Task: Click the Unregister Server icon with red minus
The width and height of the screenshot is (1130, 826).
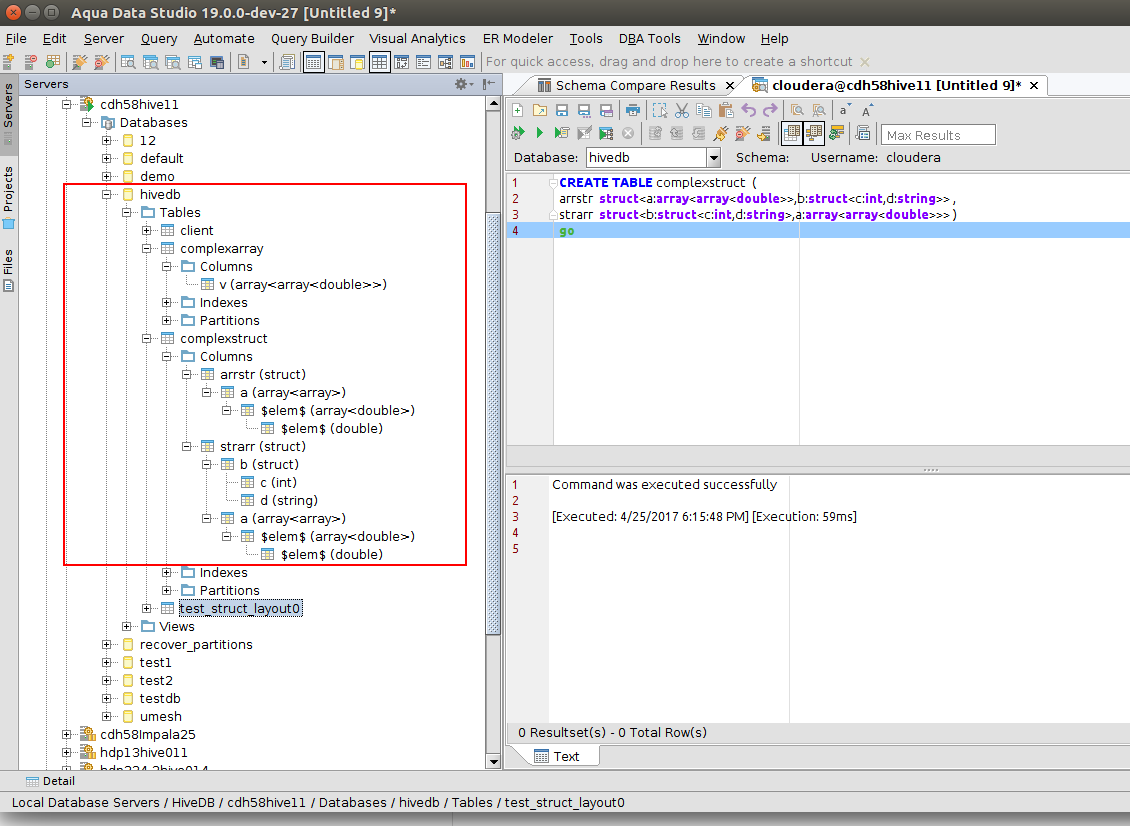Action: click(x=30, y=62)
